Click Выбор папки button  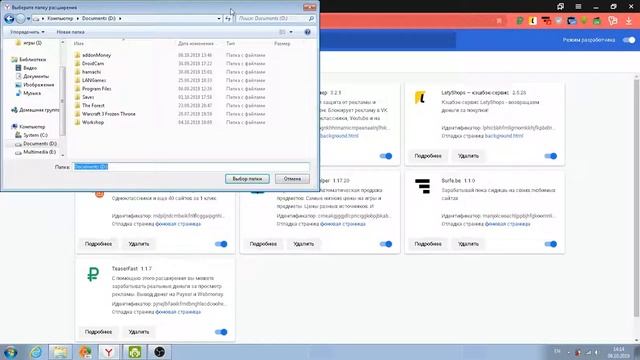[247, 179]
